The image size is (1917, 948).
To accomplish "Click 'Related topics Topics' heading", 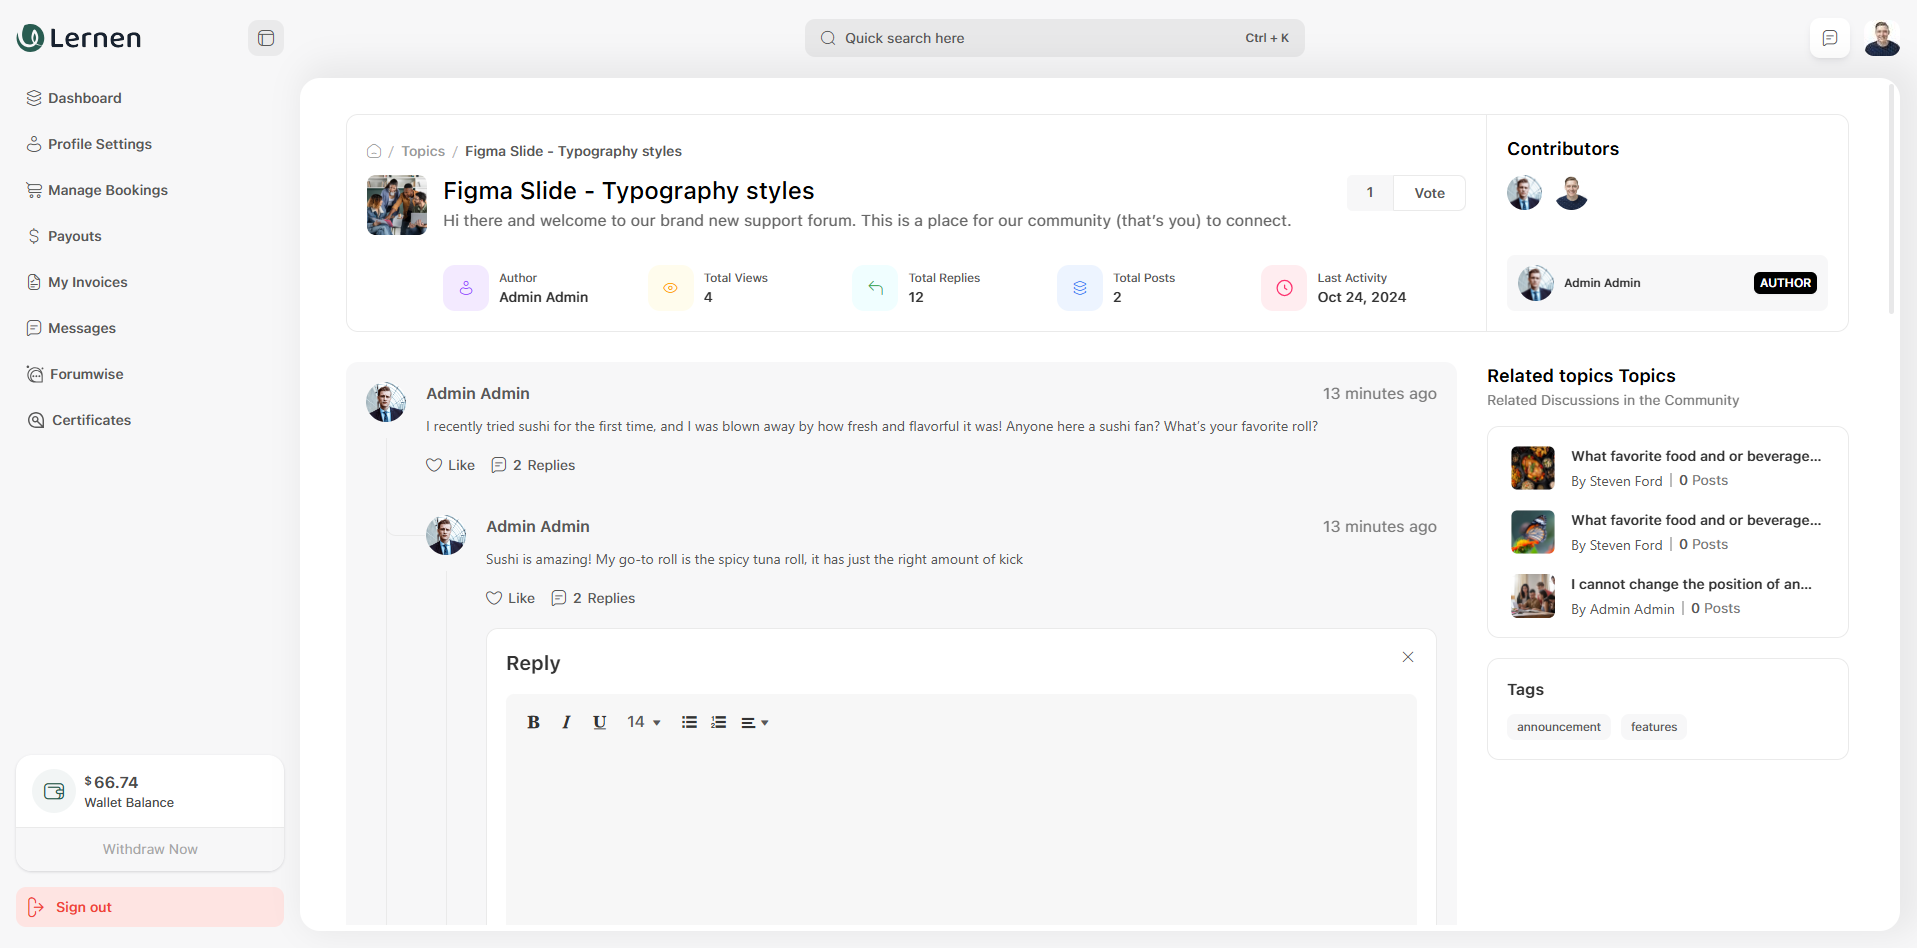I will [x=1581, y=376].
